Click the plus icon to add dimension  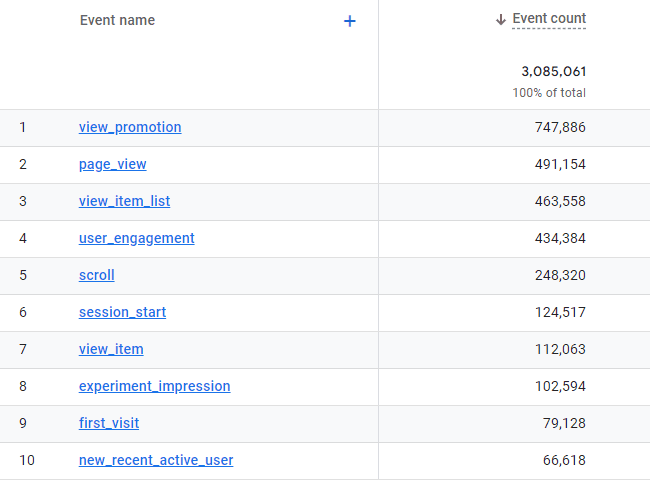[x=349, y=21]
